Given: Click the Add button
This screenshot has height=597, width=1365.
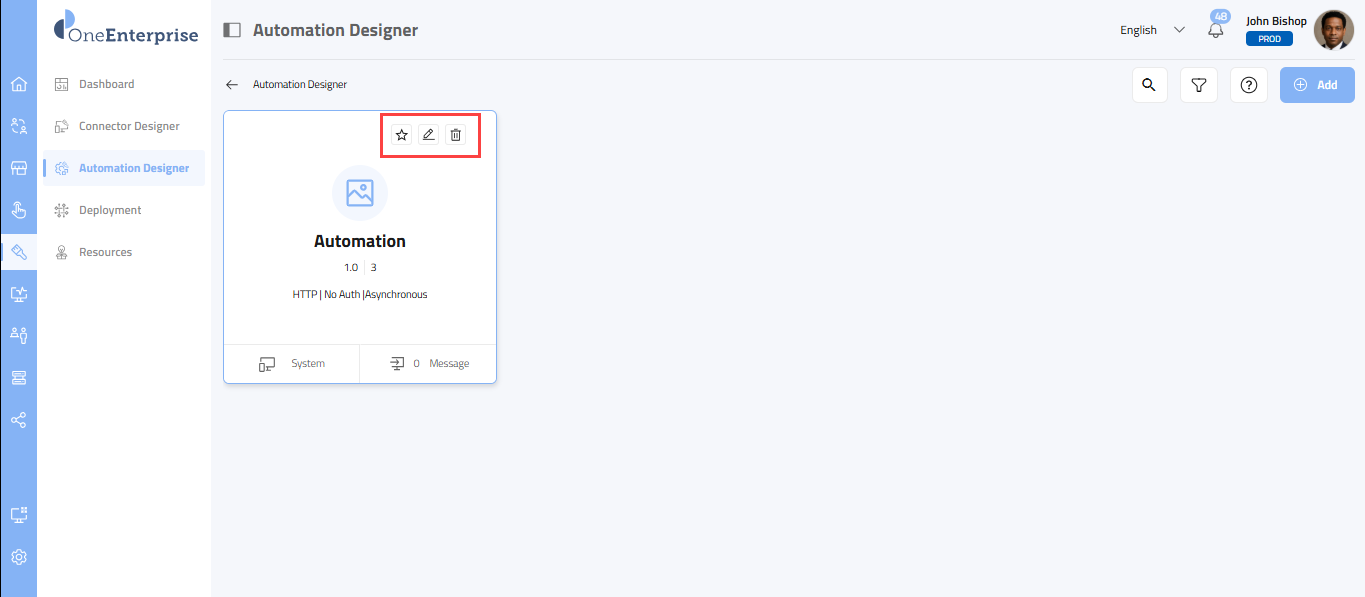Looking at the screenshot, I should point(1316,85).
